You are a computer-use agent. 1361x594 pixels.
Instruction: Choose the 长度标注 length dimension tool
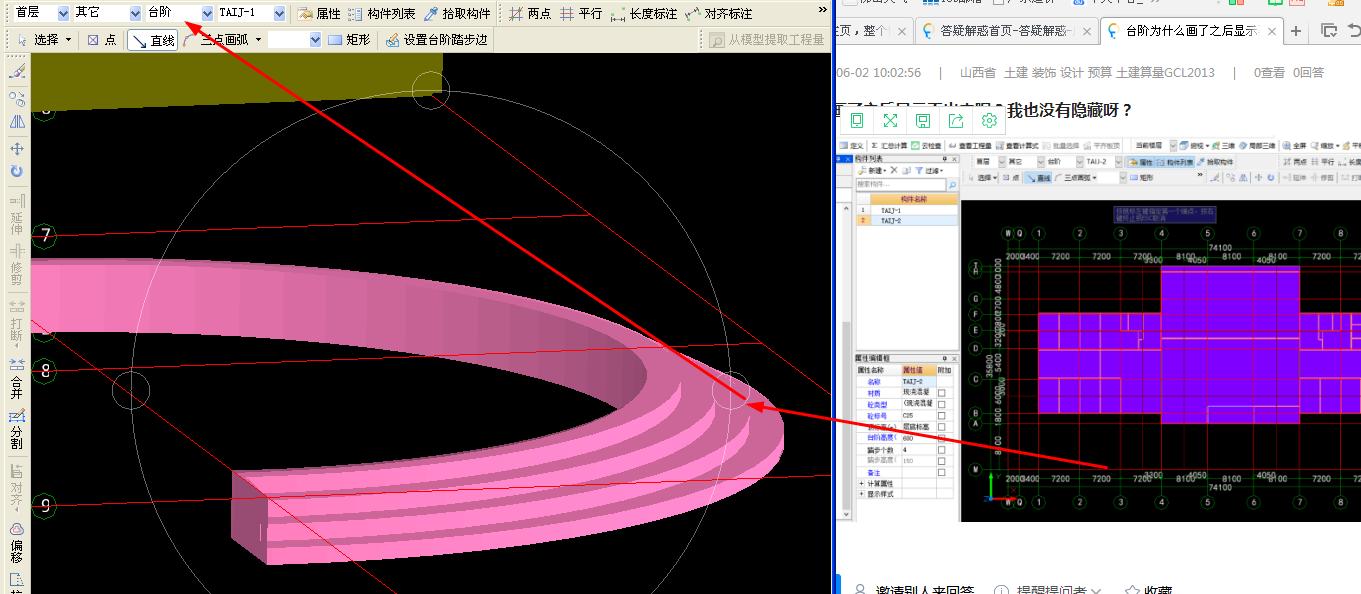click(x=643, y=14)
